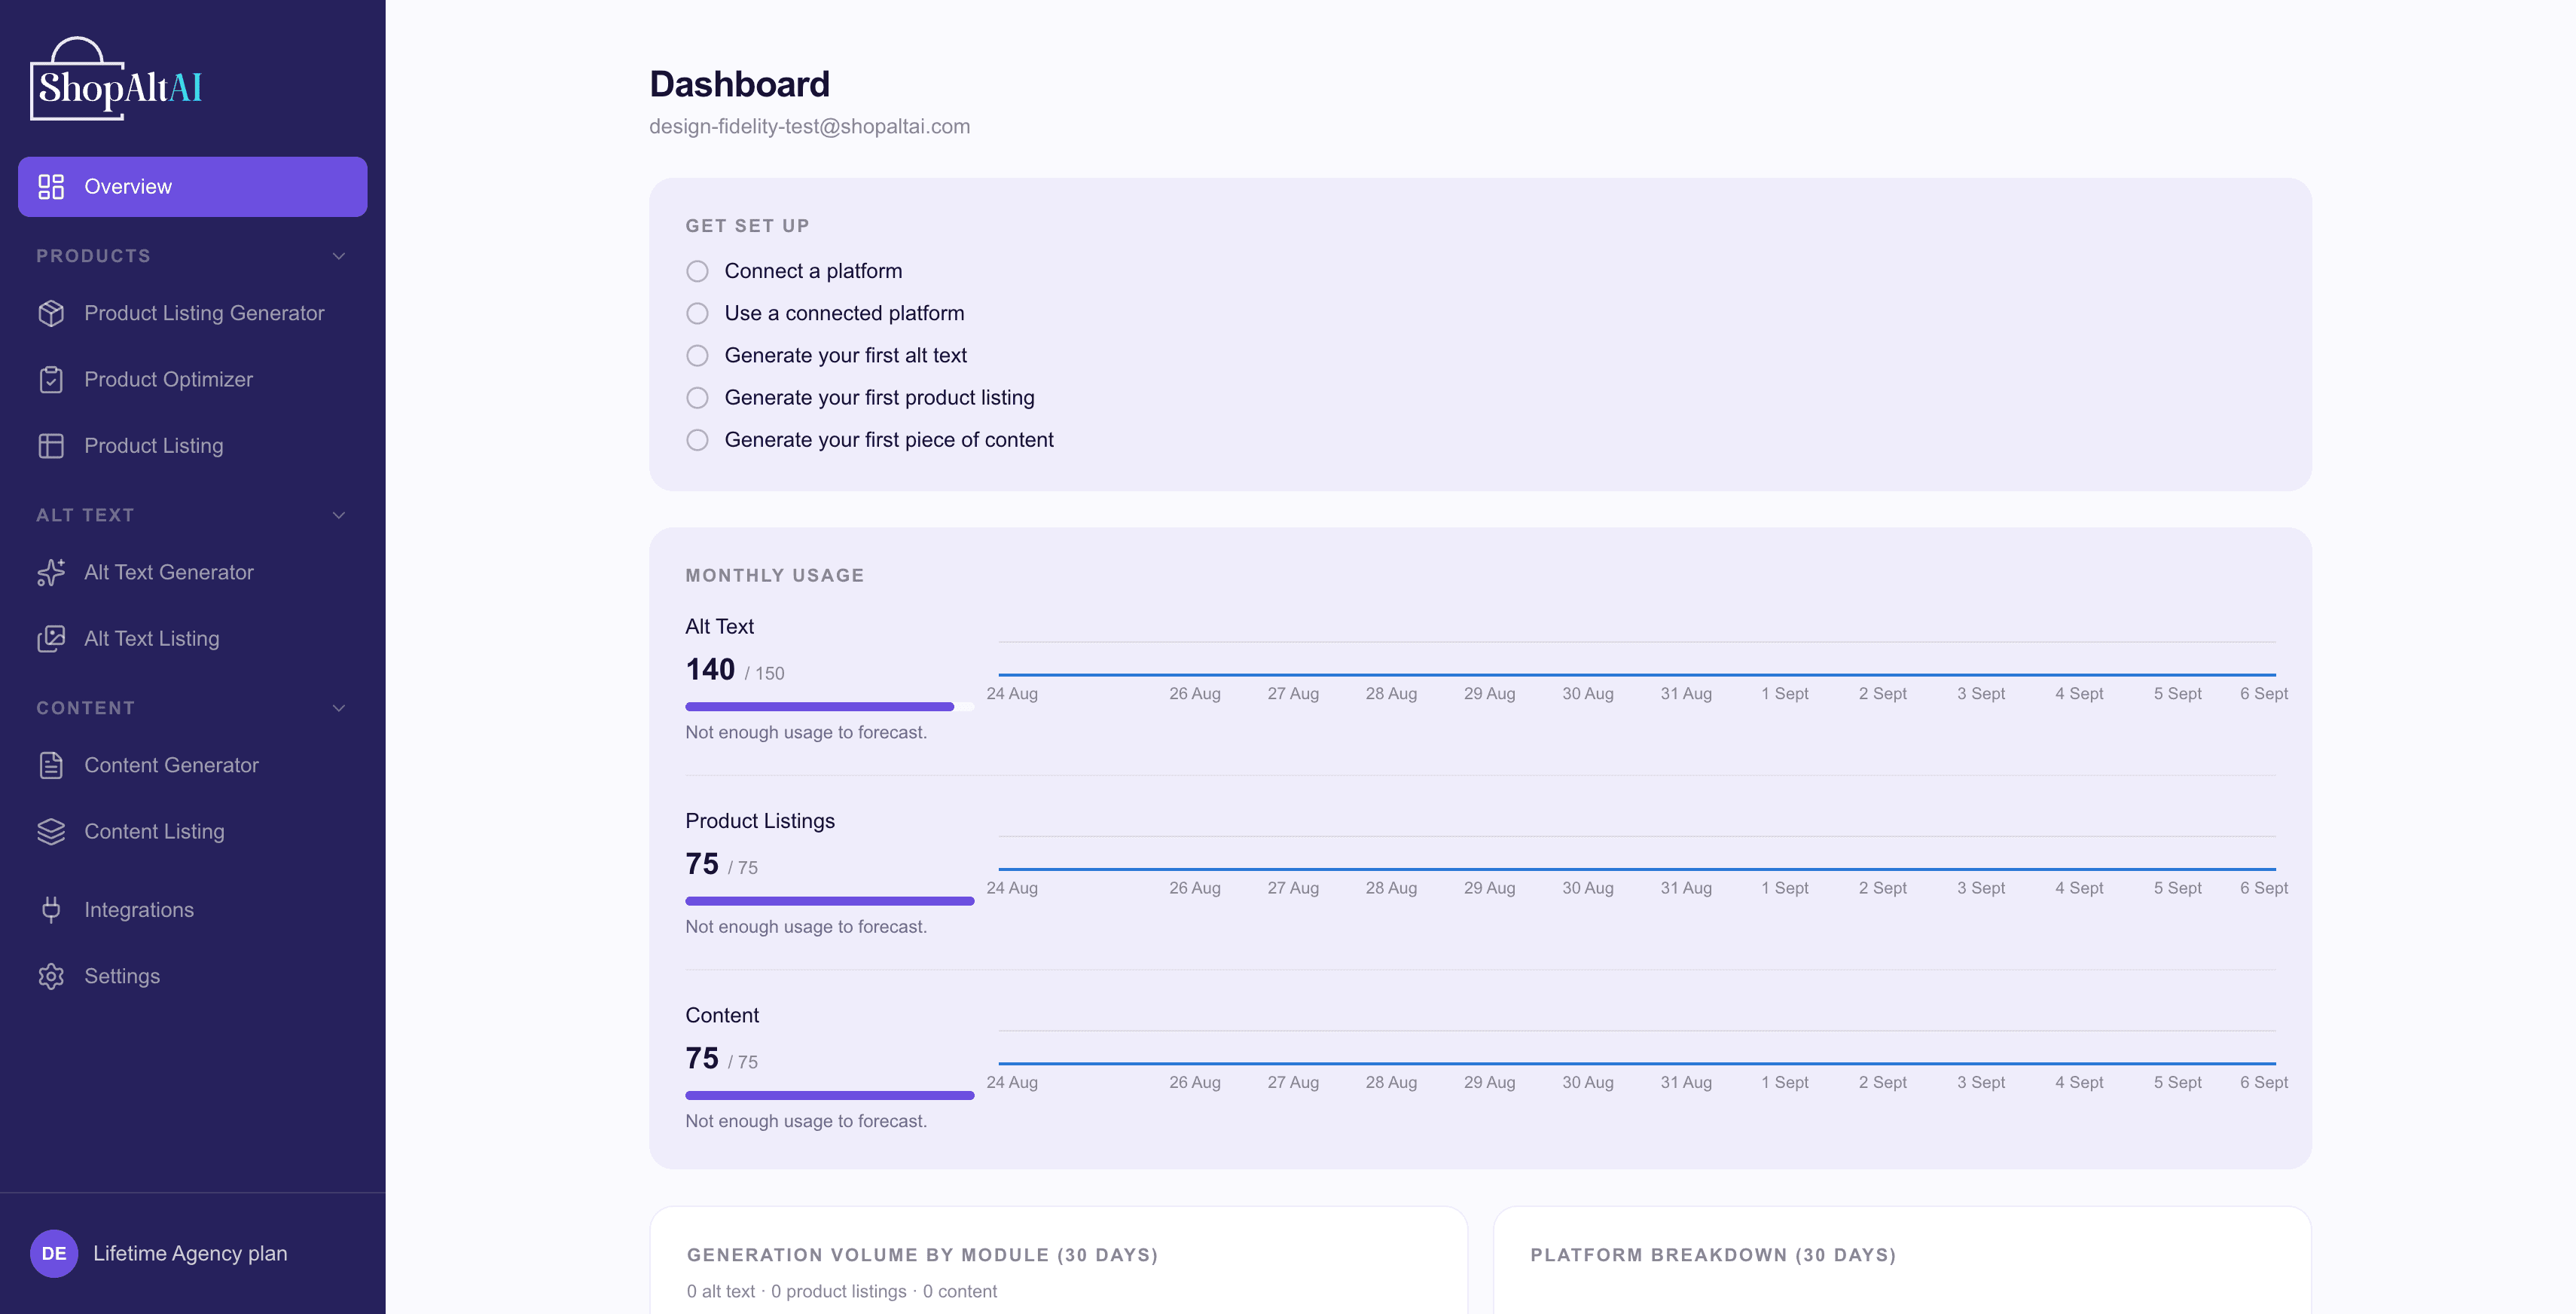This screenshot has height=1314, width=2576.
Task: Click the Content Listing layers icon
Action: coord(51,832)
